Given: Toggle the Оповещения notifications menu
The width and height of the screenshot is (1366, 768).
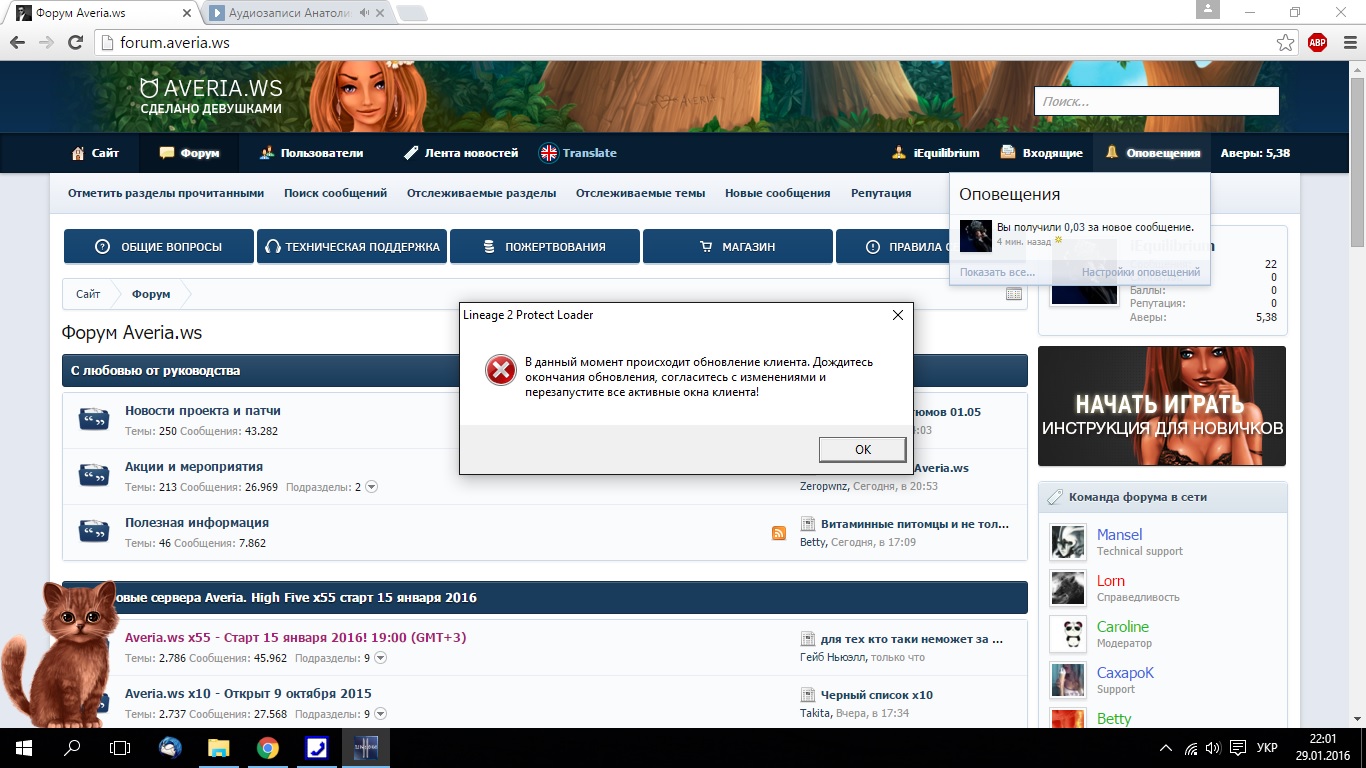Looking at the screenshot, I should point(1152,153).
